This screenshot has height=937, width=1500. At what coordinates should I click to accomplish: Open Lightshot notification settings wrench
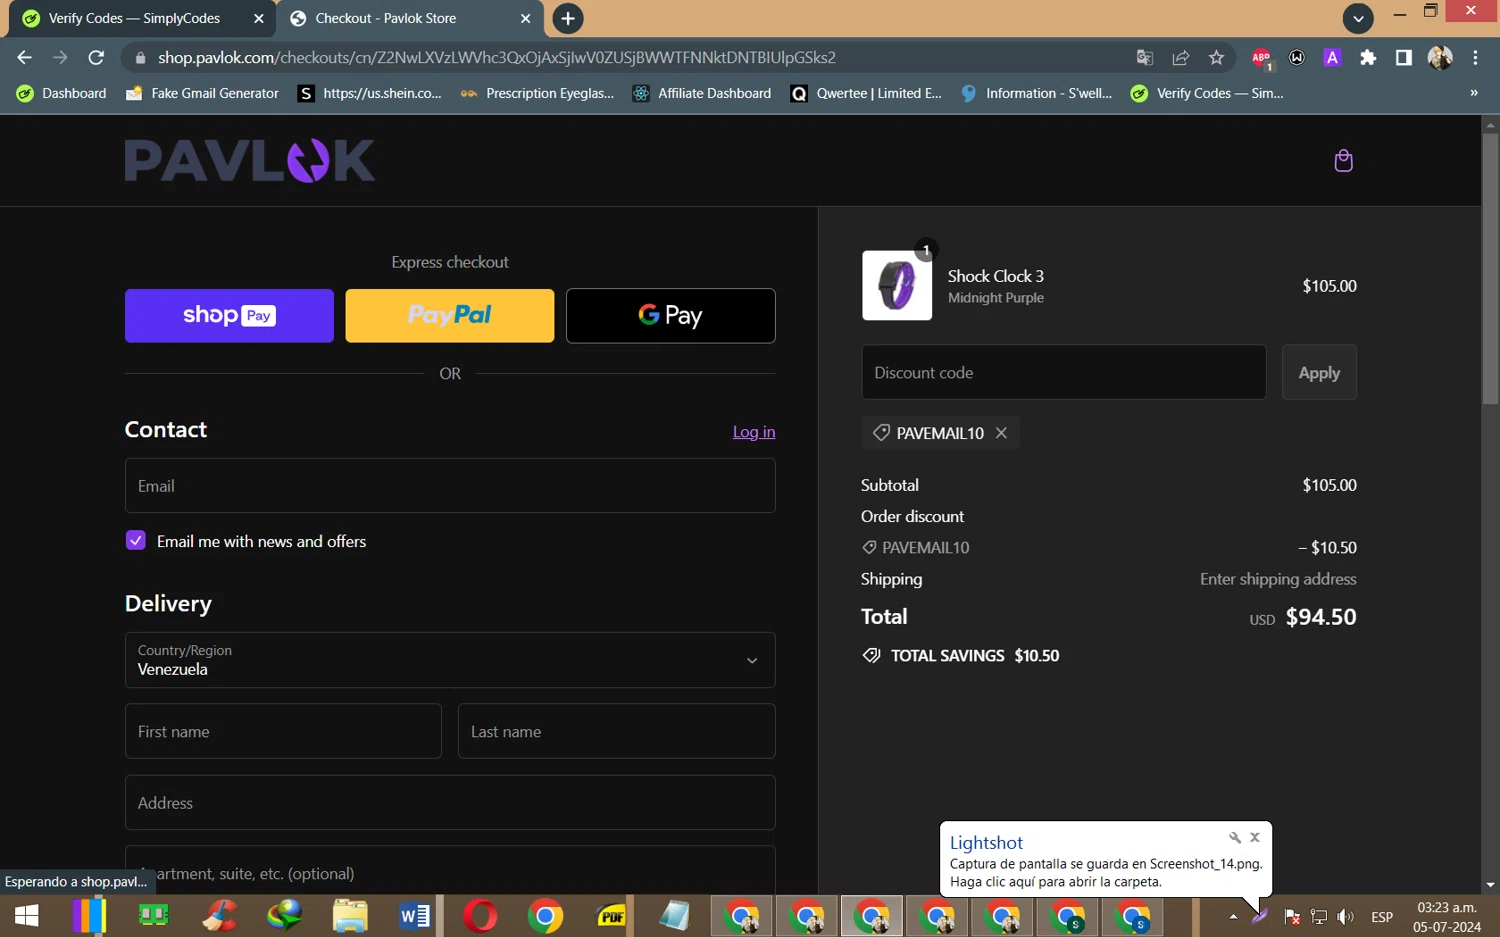click(x=1235, y=838)
